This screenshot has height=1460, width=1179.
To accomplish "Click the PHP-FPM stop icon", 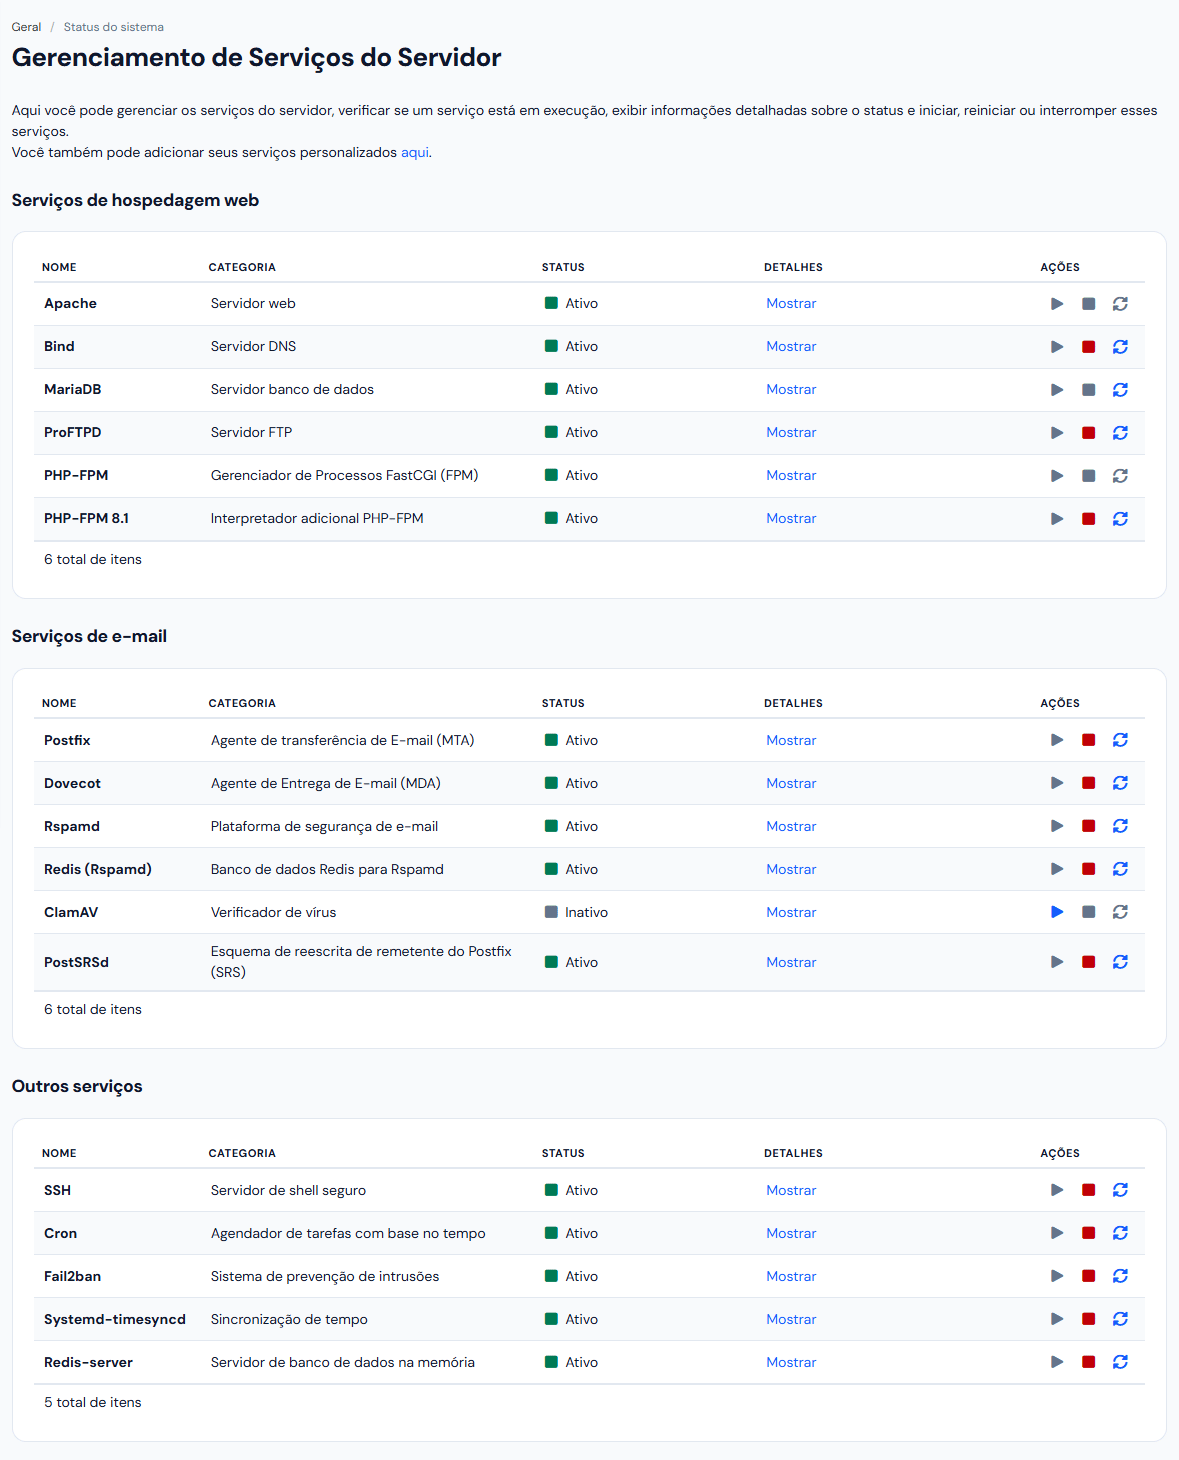I will pos(1089,476).
